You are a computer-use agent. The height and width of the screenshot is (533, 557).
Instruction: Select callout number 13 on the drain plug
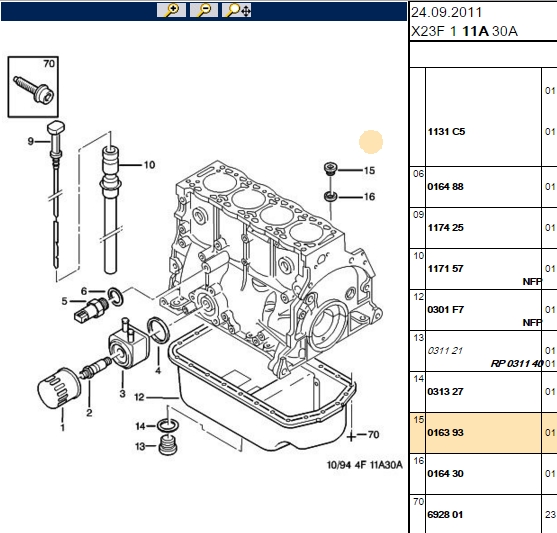(140, 446)
